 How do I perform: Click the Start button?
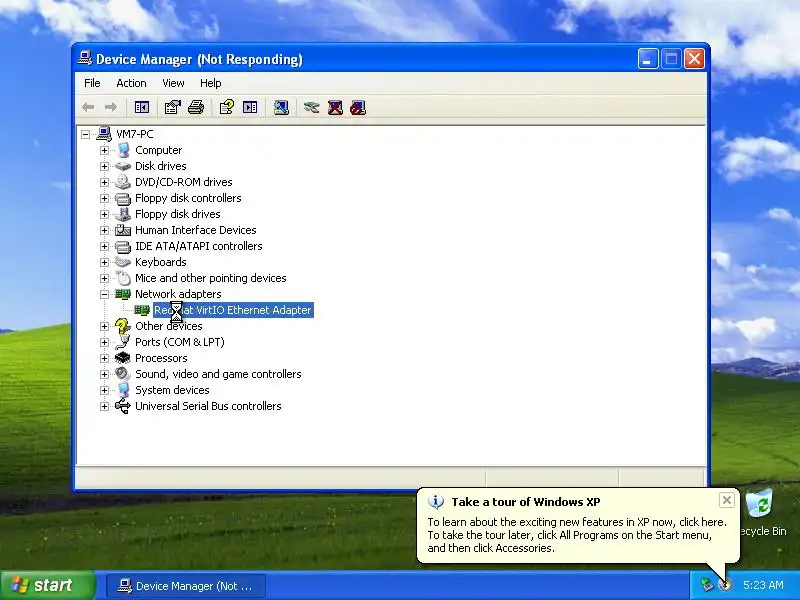[48, 585]
